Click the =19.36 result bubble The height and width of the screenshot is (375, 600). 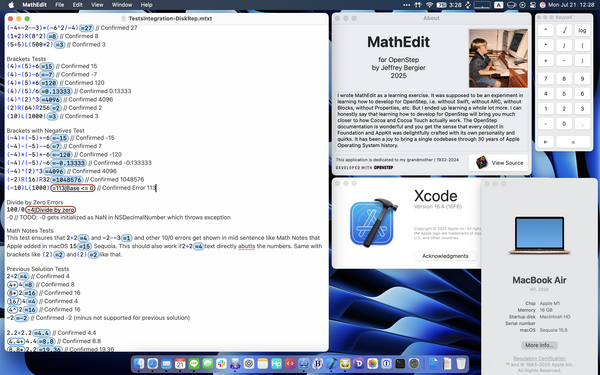pos(51,349)
